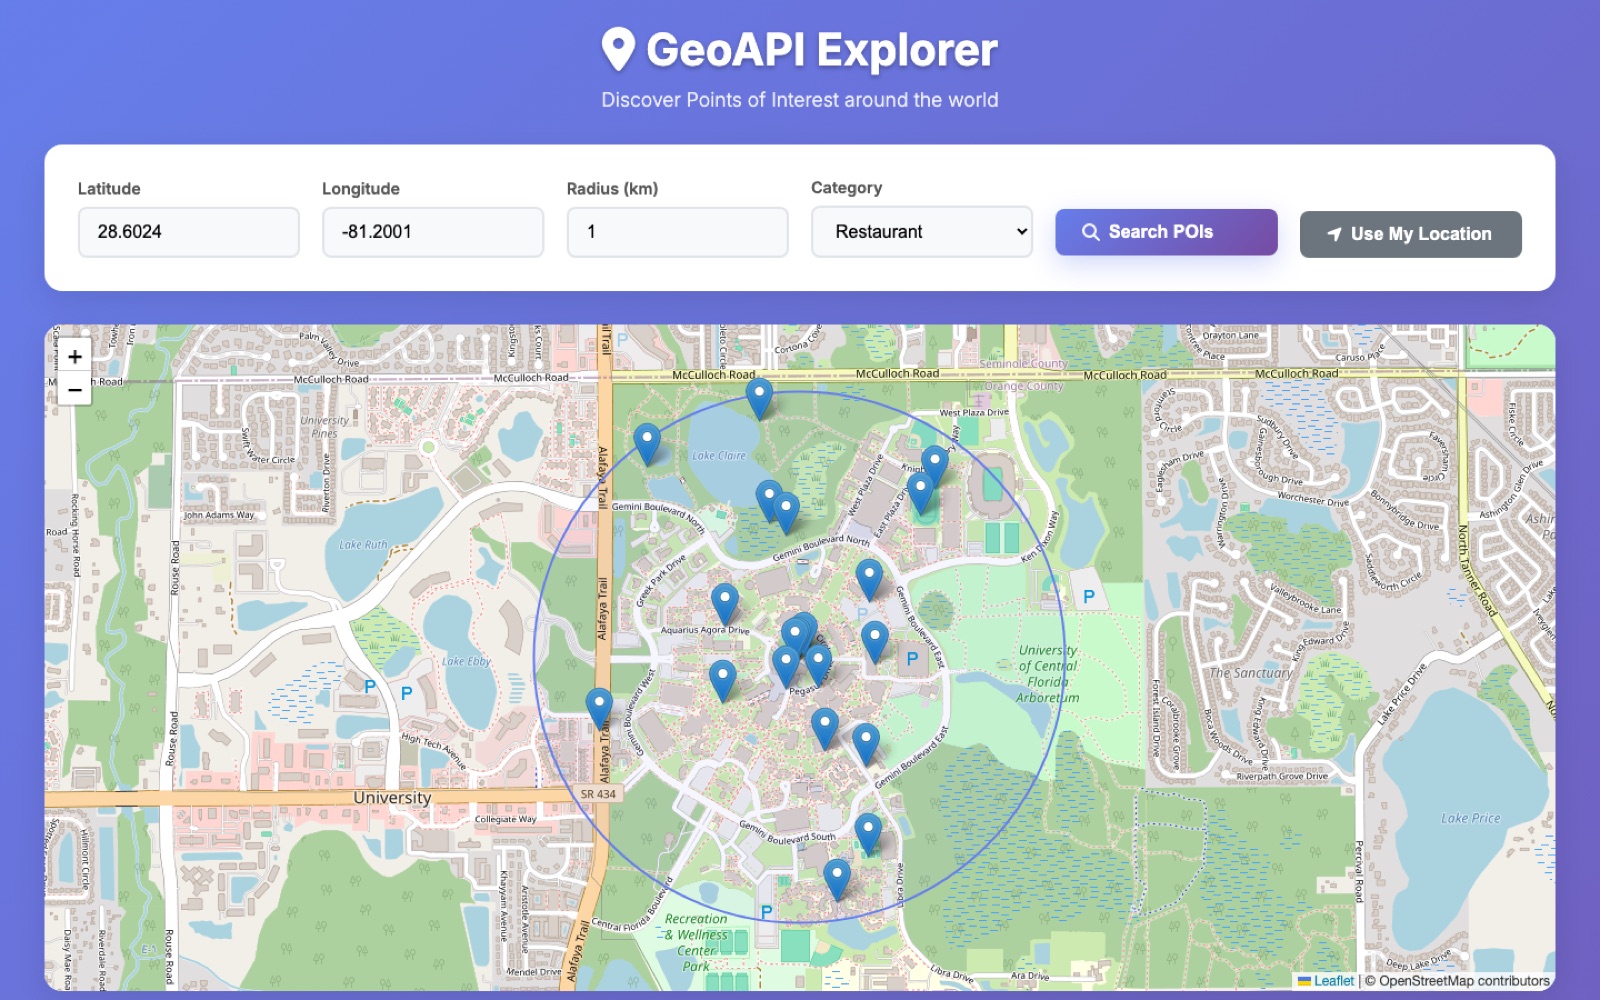Image resolution: width=1600 pixels, height=1000 pixels.
Task: Select the southernmost map marker
Action: (837, 880)
